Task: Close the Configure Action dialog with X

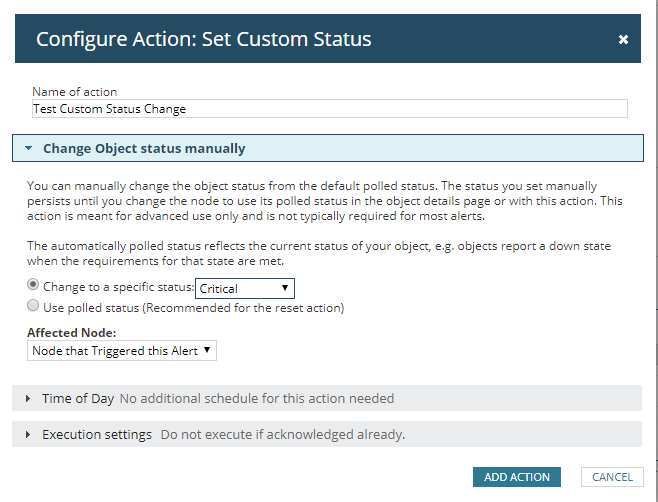Action: pyautogui.click(x=623, y=40)
